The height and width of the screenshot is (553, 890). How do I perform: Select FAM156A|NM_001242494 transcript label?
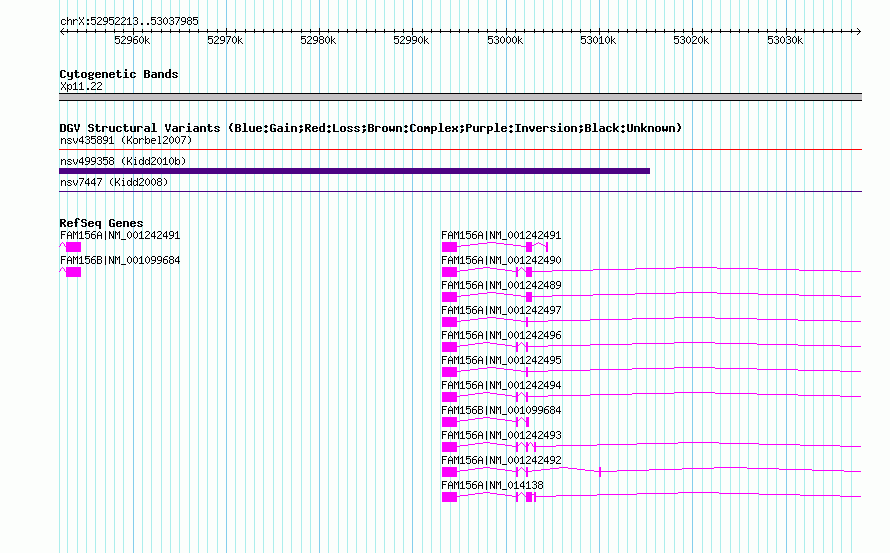pos(501,385)
